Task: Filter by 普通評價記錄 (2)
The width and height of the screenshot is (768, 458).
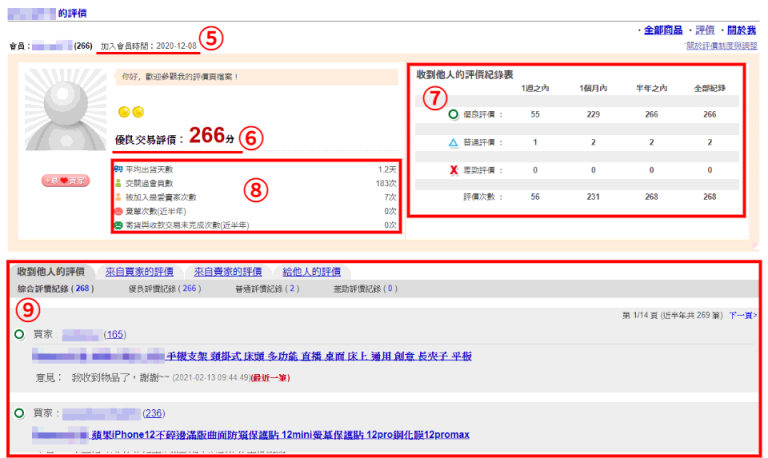Action: point(267,289)
